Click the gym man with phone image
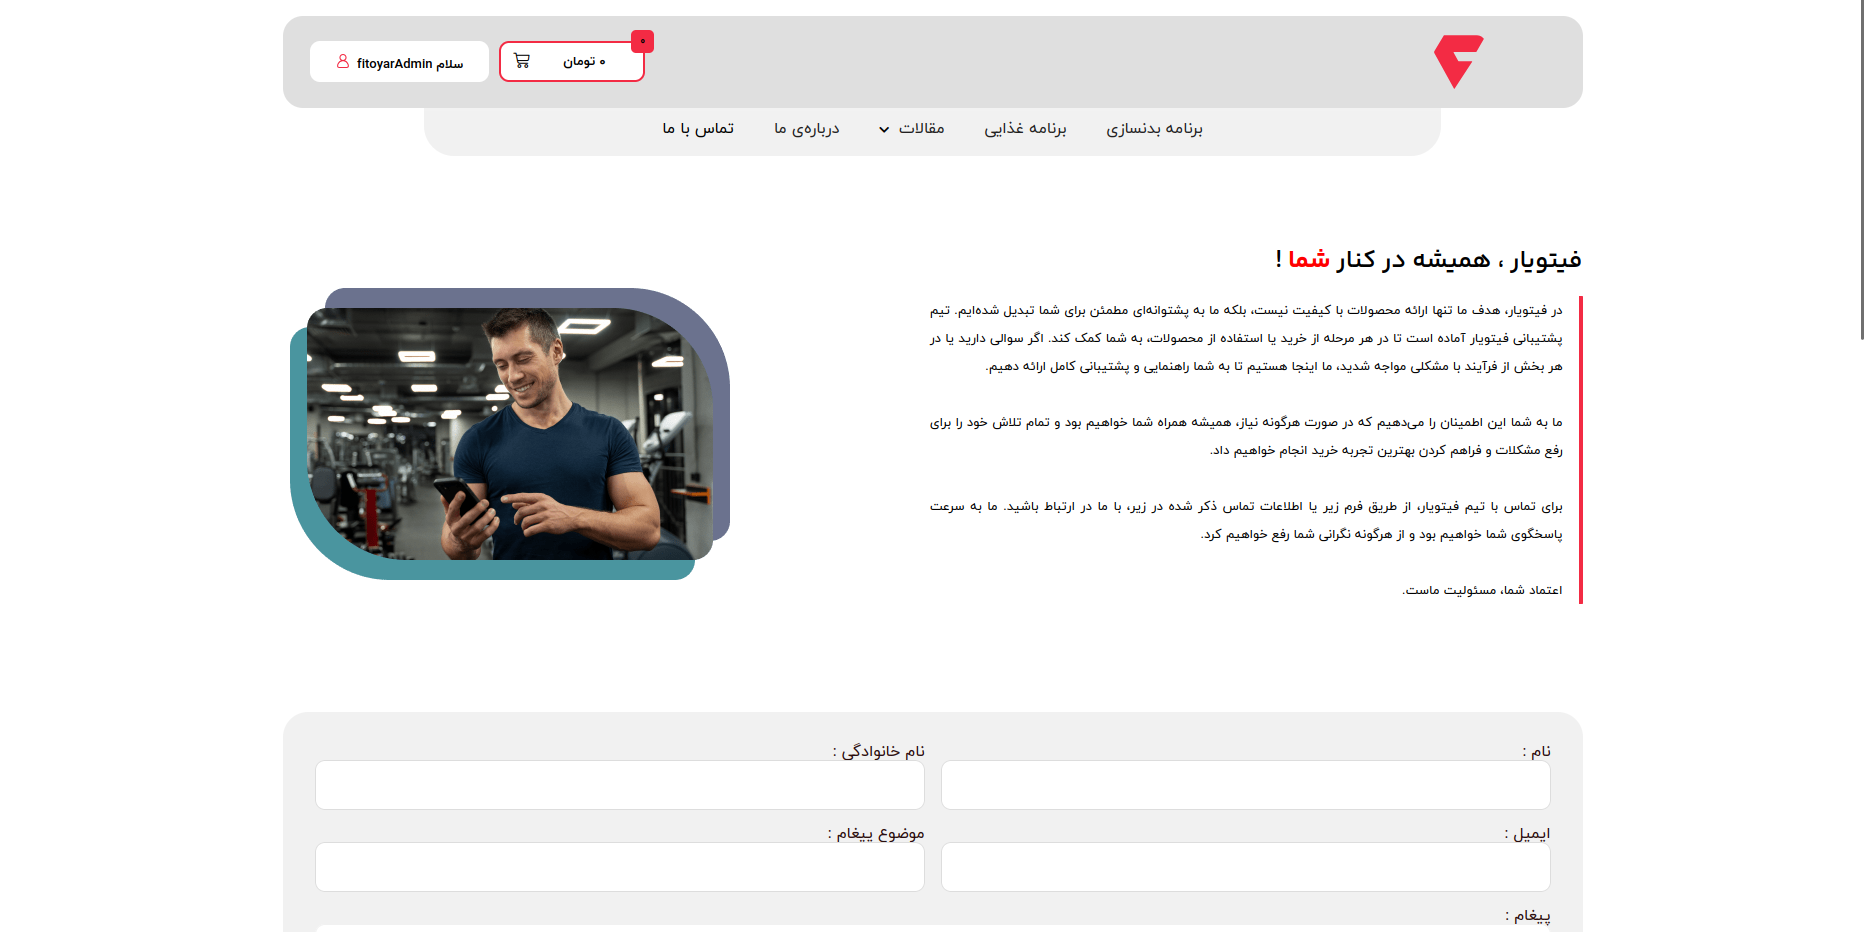This screenshot has height=932, width=1864. [510, 434]
